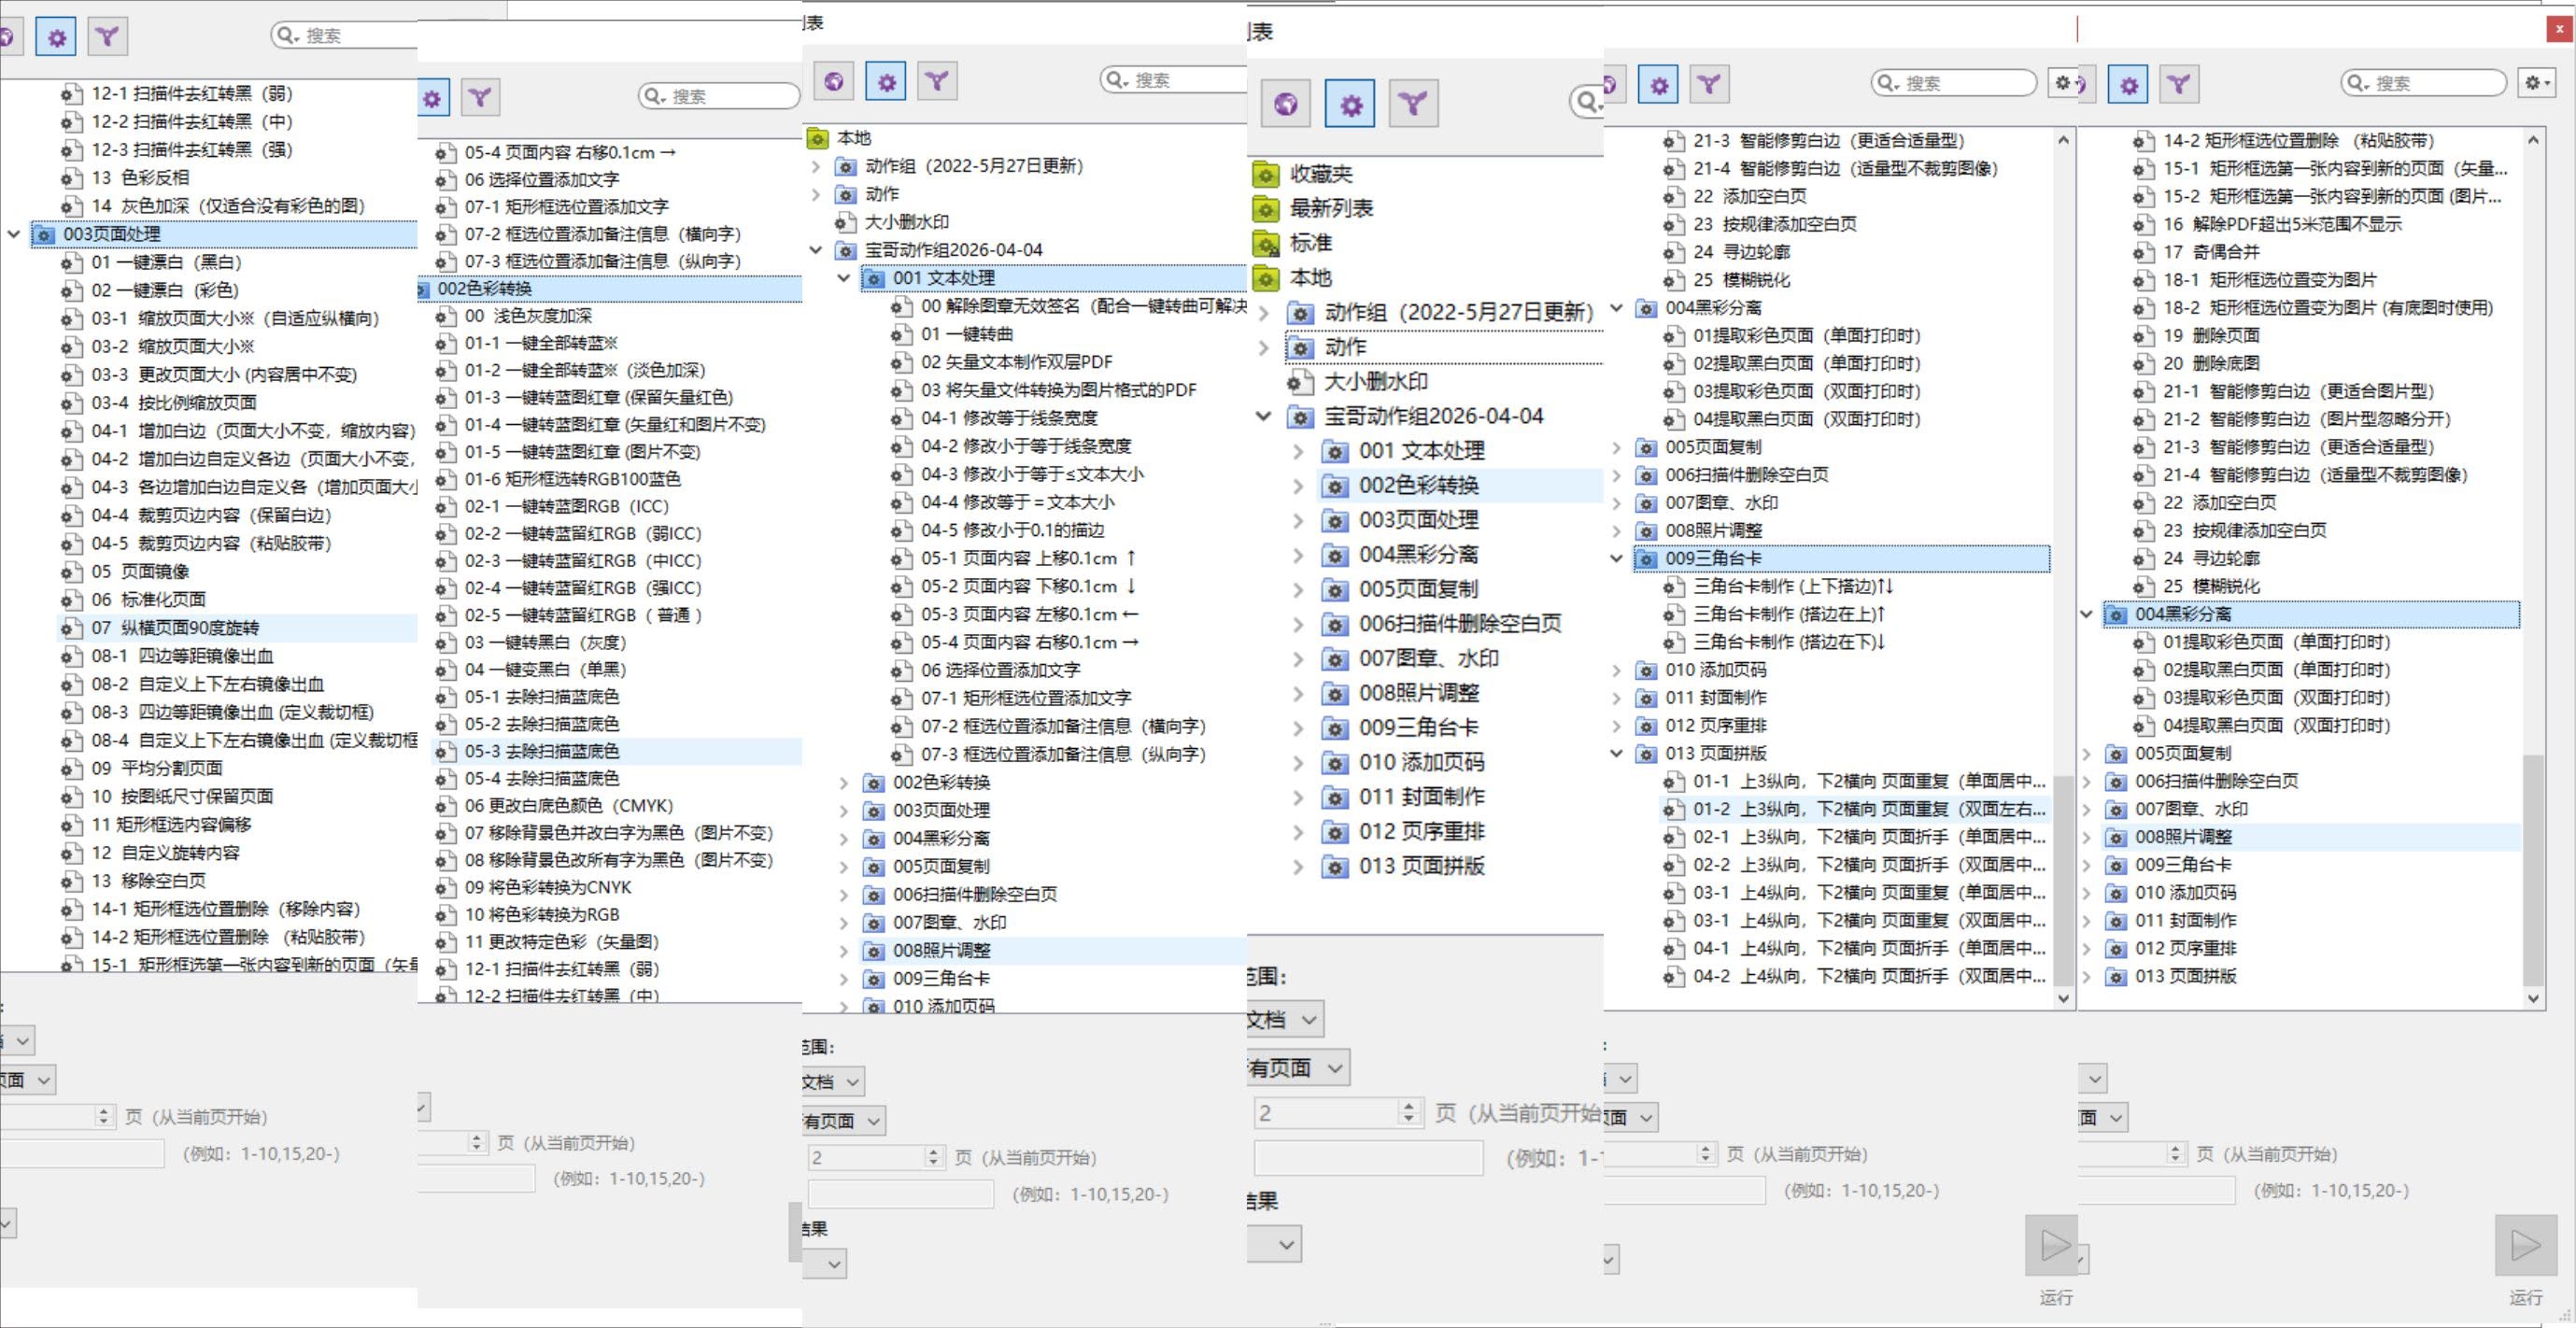Open the 收藏夹 favorites folder
Viewport: 2576px width, 1328px height.
click(1320, 173)
